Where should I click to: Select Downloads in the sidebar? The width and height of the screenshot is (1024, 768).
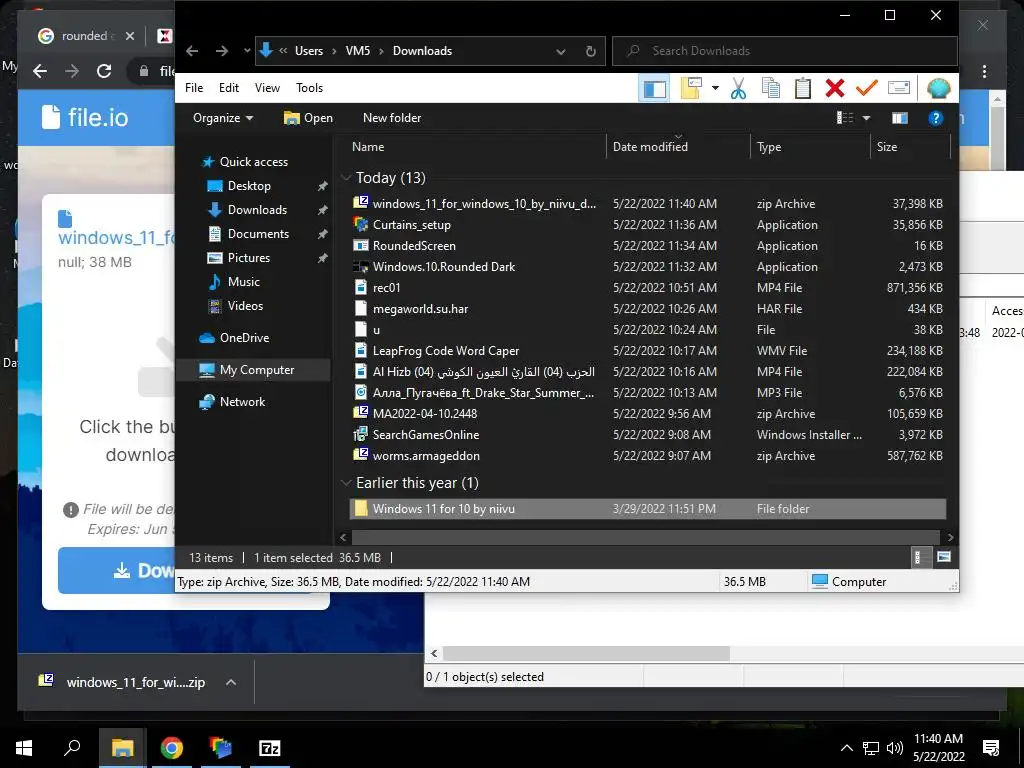coord(257,210)
